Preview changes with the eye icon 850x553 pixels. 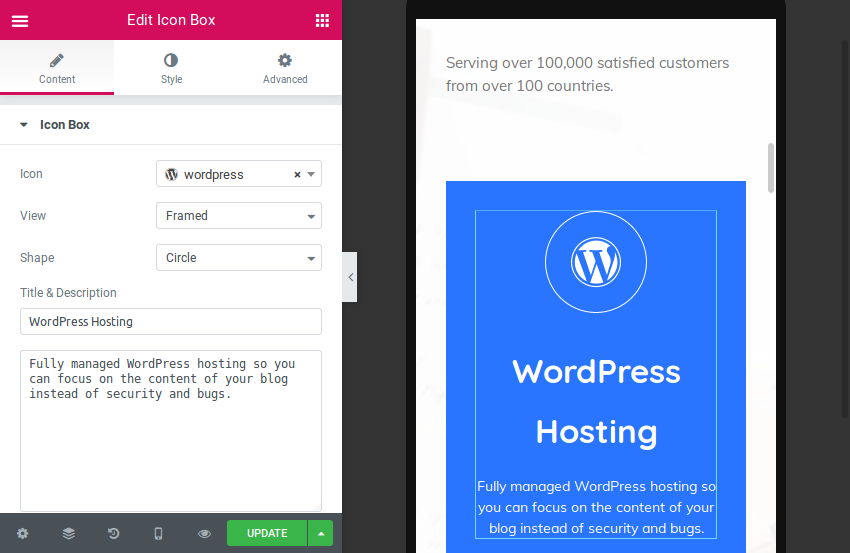coord(204,533)
